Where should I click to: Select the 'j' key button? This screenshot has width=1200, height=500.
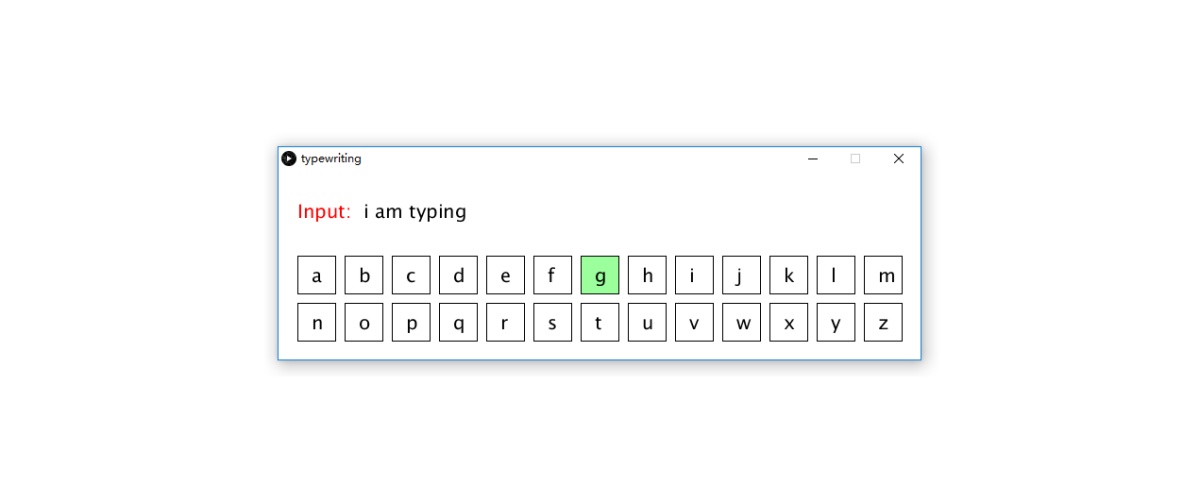pos(742,275)
